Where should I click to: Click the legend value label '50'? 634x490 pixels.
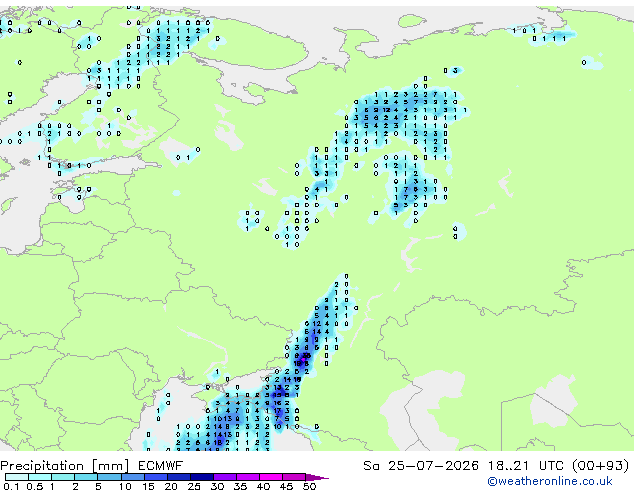(310, 486)
